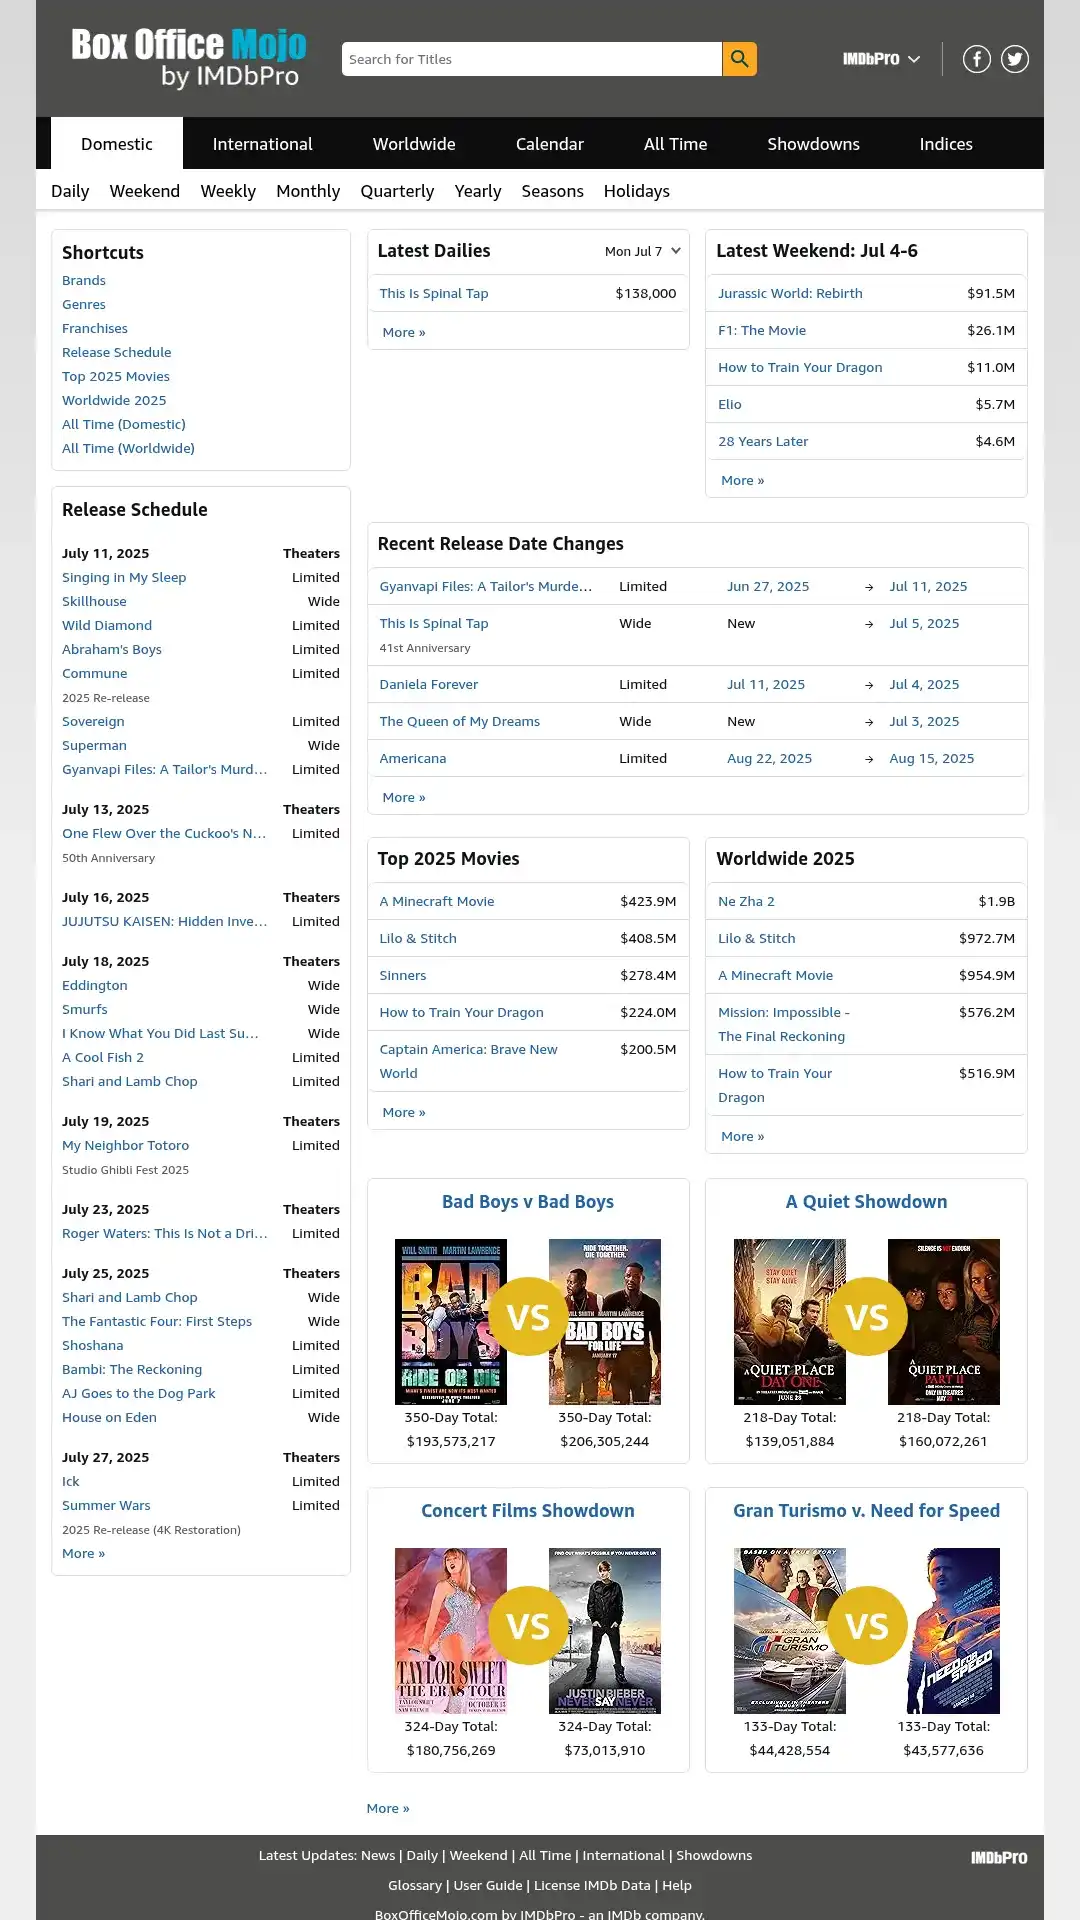Open A Quiet Showdown title link

click(x=866, y=1202)
